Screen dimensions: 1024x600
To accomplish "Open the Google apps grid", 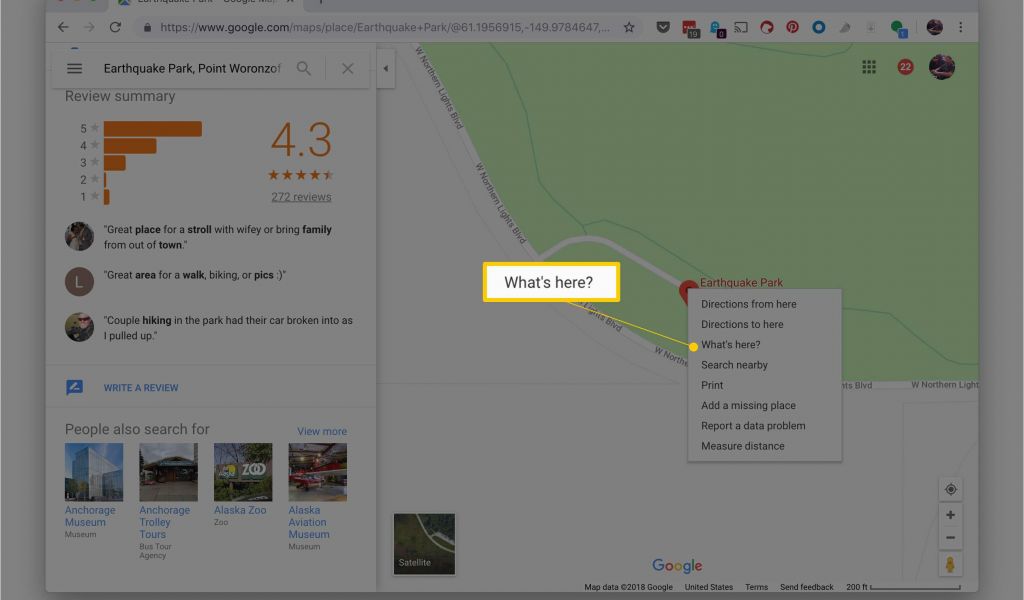I will click(869, 67).
